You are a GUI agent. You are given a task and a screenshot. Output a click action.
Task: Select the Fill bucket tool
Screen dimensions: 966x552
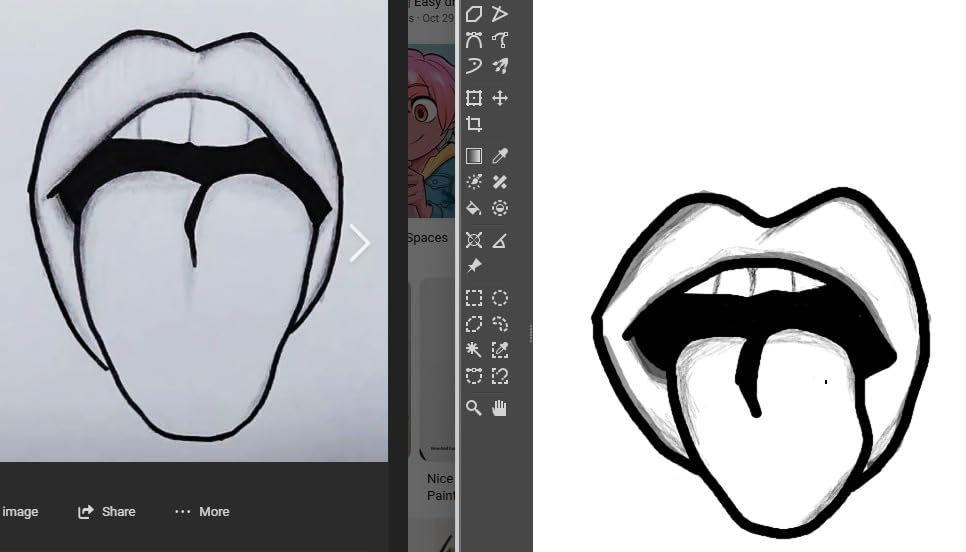pyautogui.click(x=474, y=208)
